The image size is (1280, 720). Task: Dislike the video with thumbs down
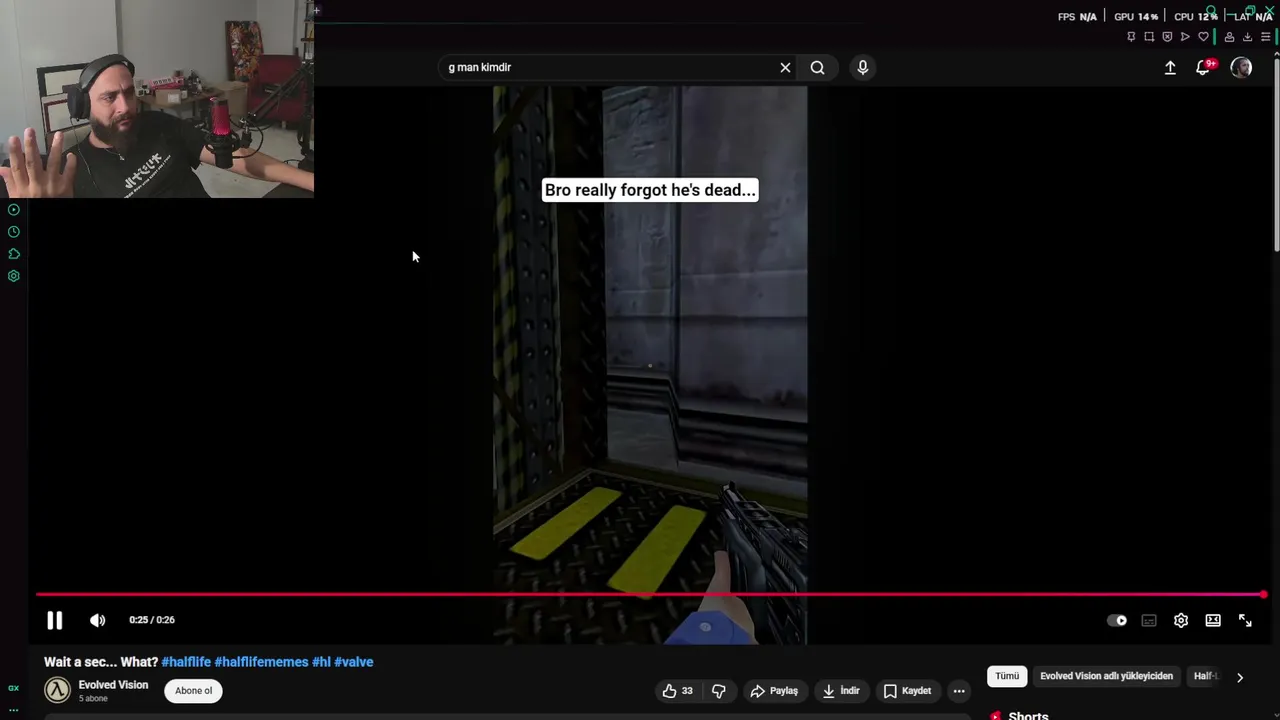click(718, 691)
